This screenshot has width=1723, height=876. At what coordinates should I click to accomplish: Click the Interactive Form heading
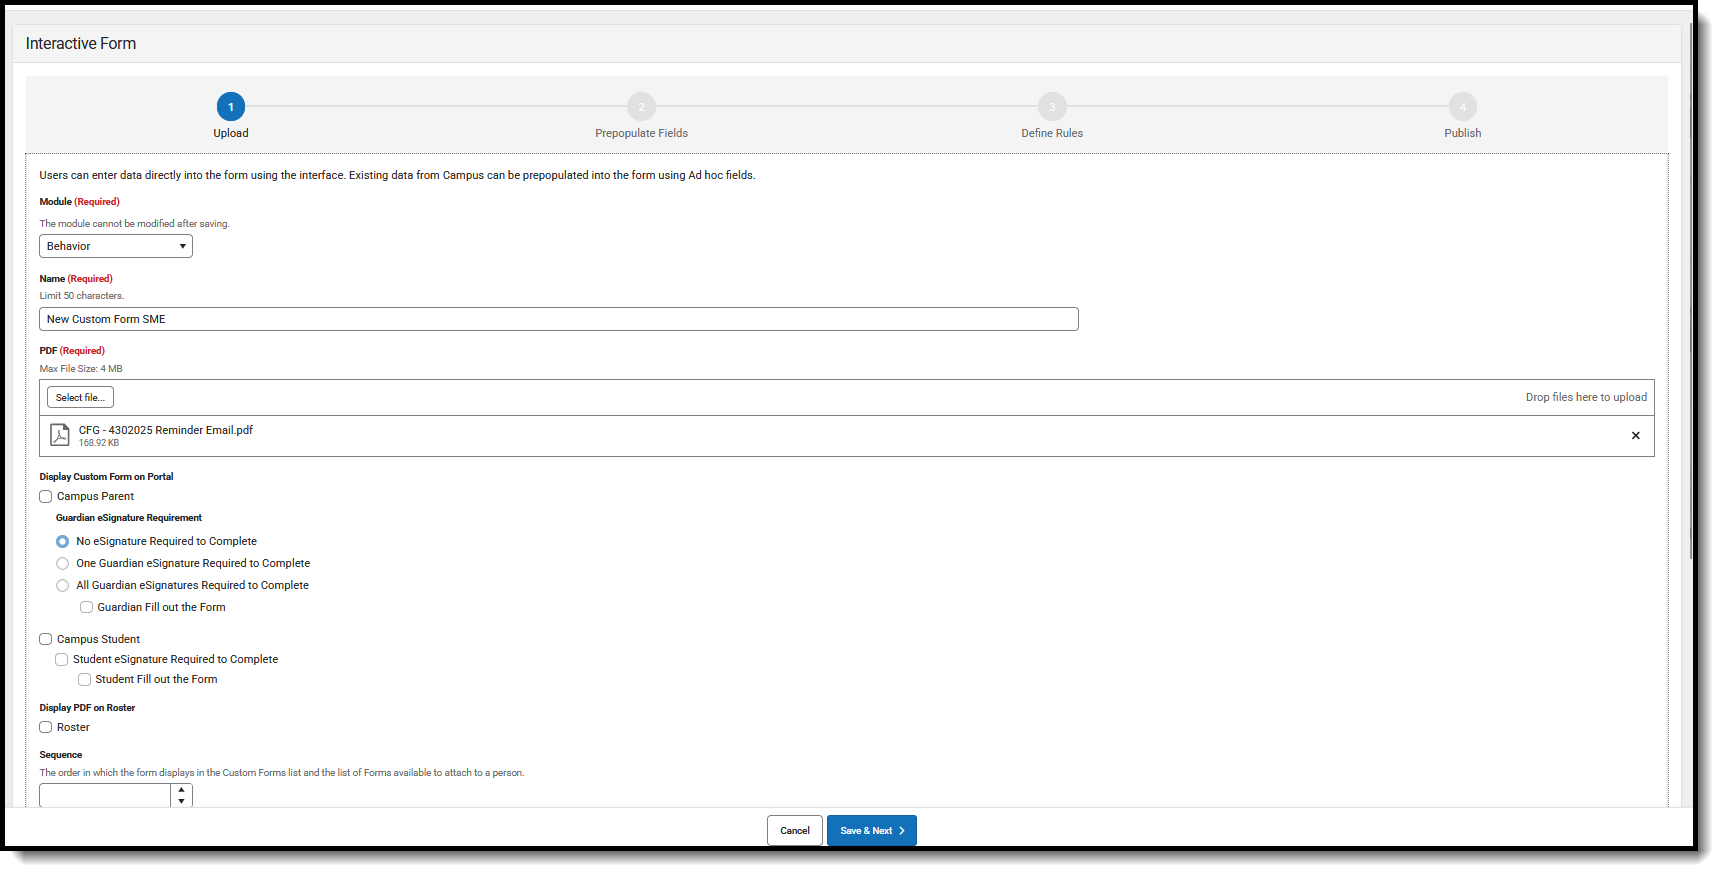point(81,43)
